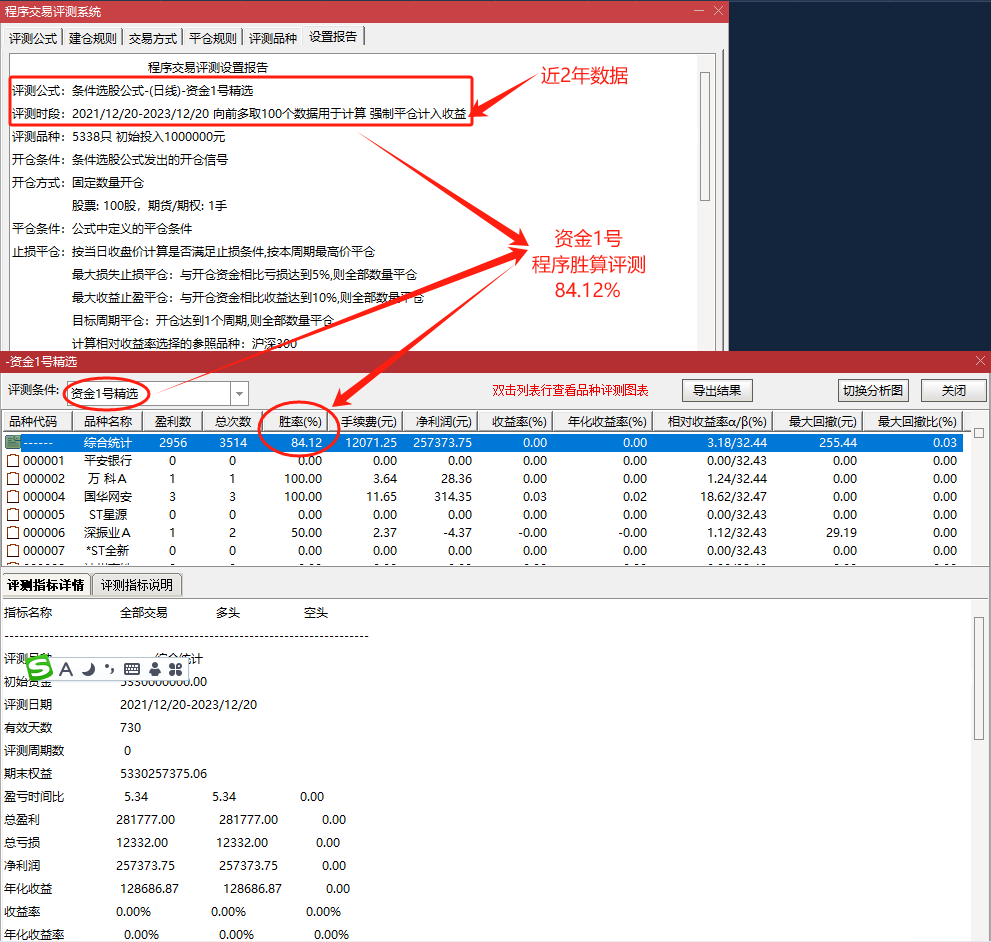Image resolution: width=991 pixels, height=942 pixels.
Task: Click the row icon for 000001 平安银行
Action: click(x=13, y=460)
